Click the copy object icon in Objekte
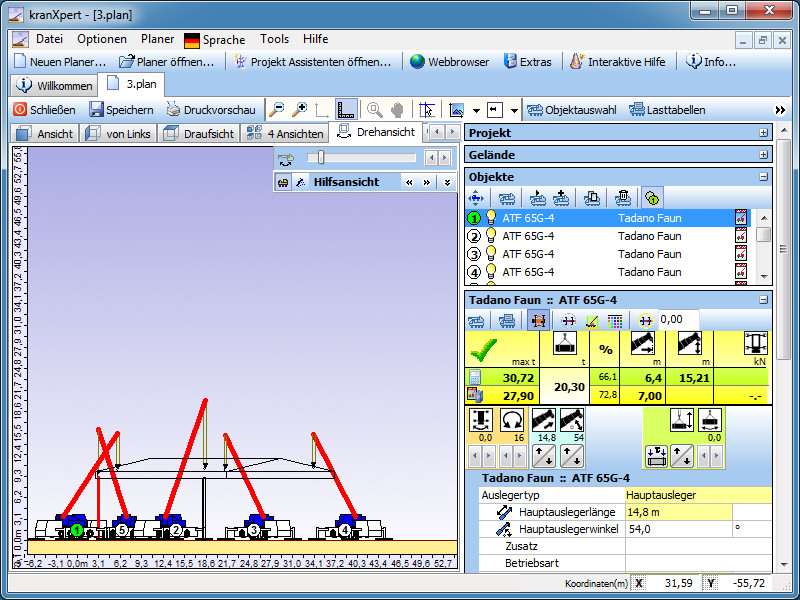 (592, 198)
